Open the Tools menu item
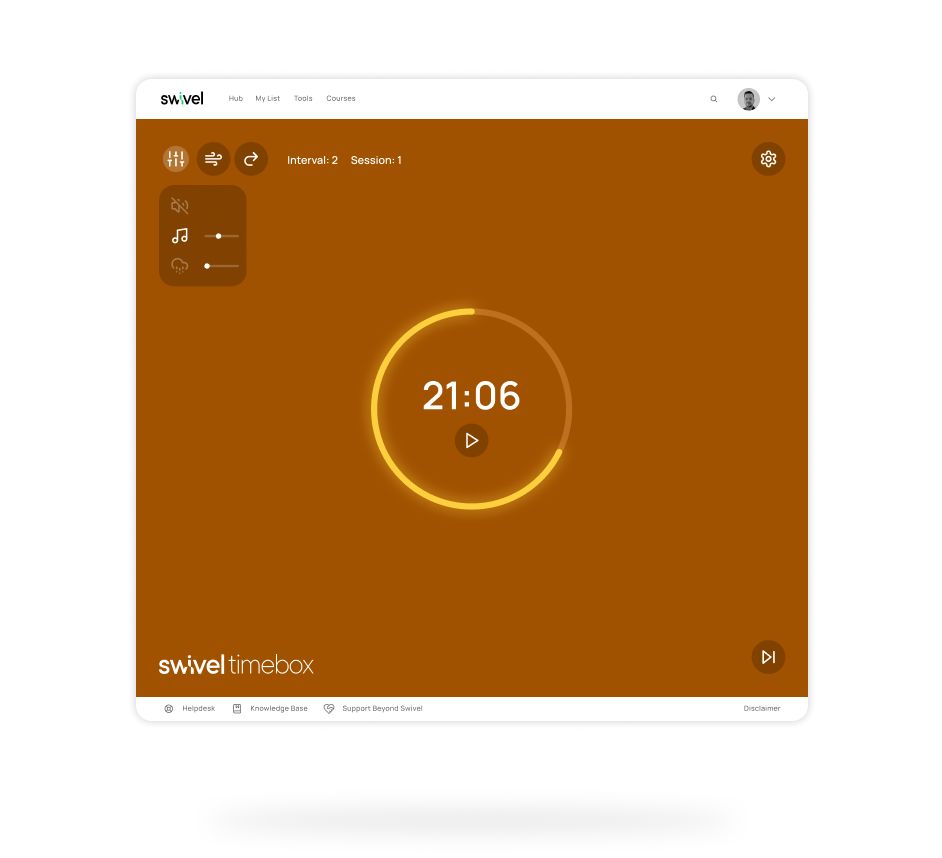The height and width of the screenshot is (858, 942). pyautogui.click(x=303, y=99)
